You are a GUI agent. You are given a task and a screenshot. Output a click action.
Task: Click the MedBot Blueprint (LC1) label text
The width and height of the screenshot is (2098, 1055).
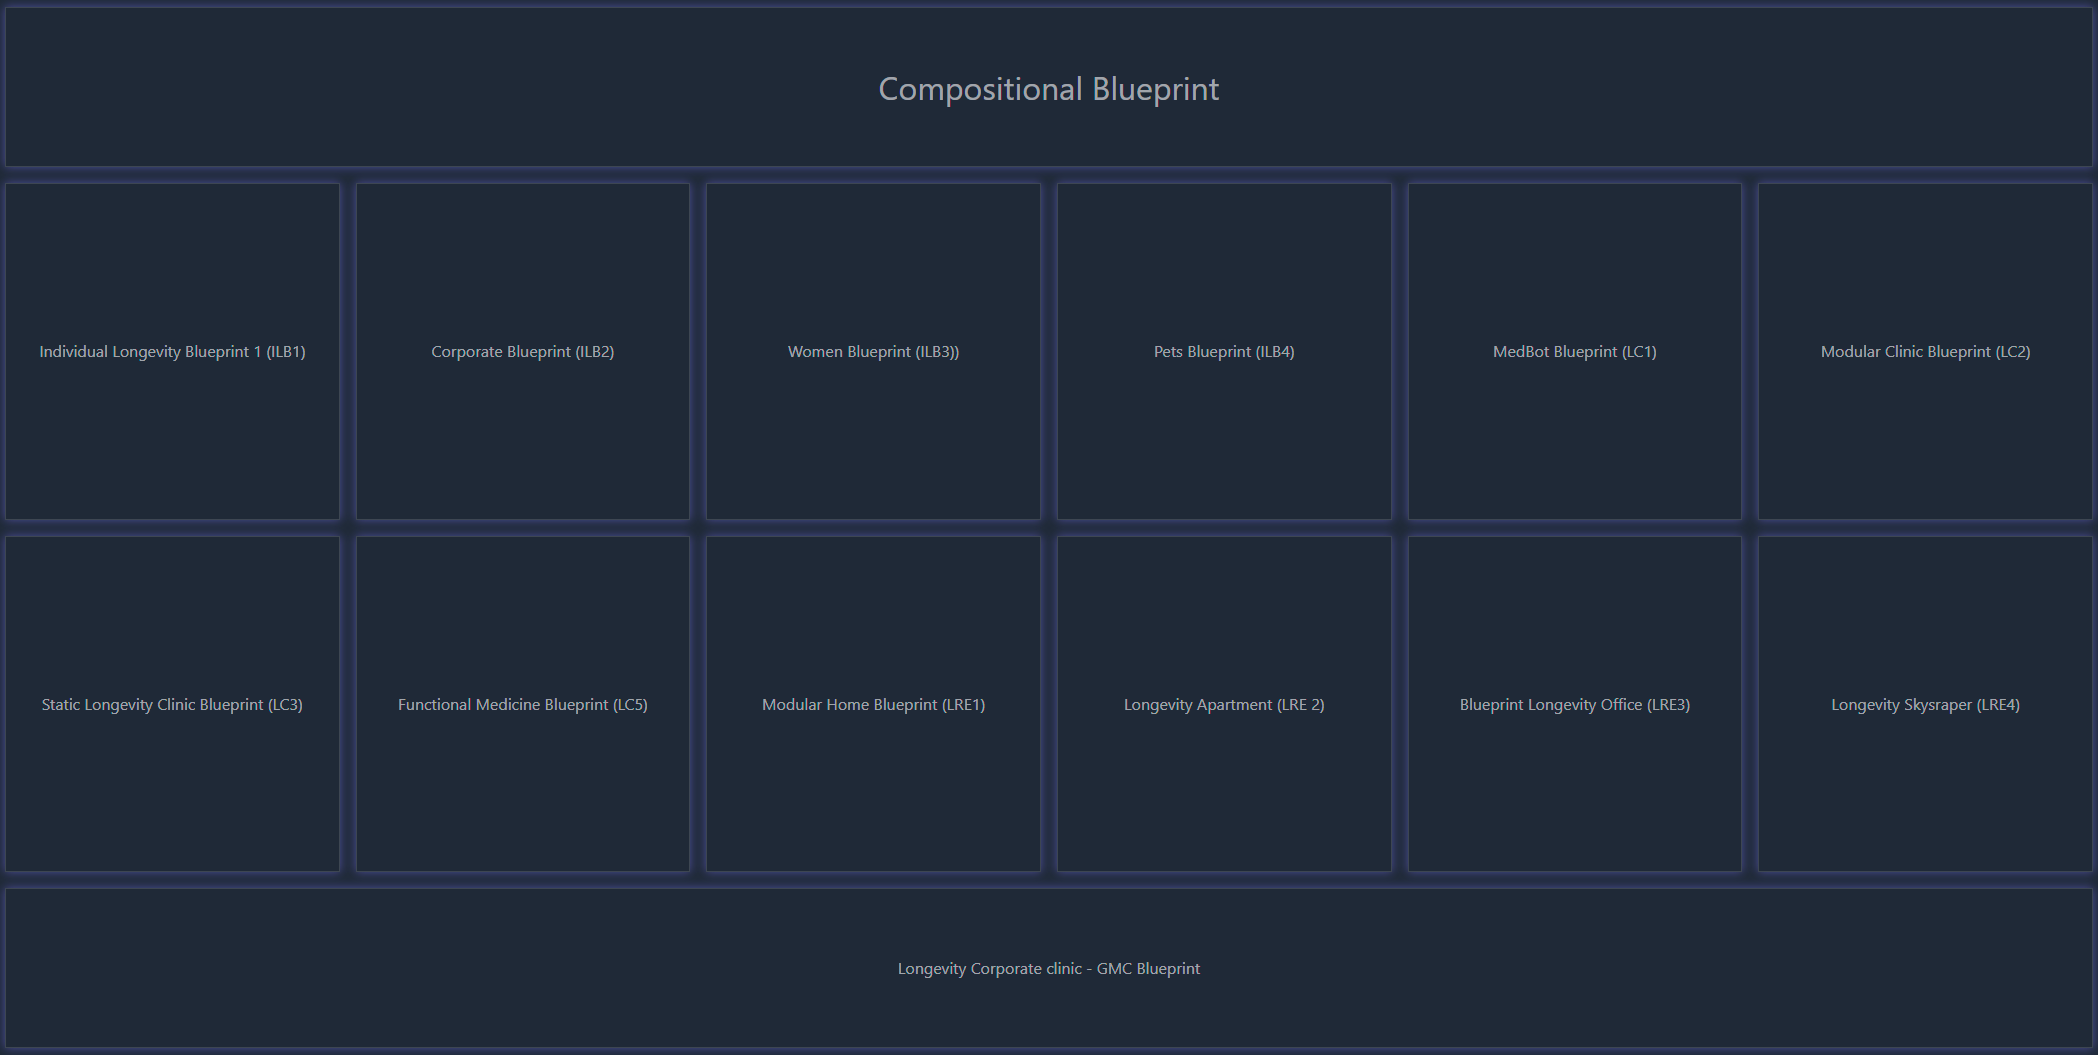tap(1574, 352)
